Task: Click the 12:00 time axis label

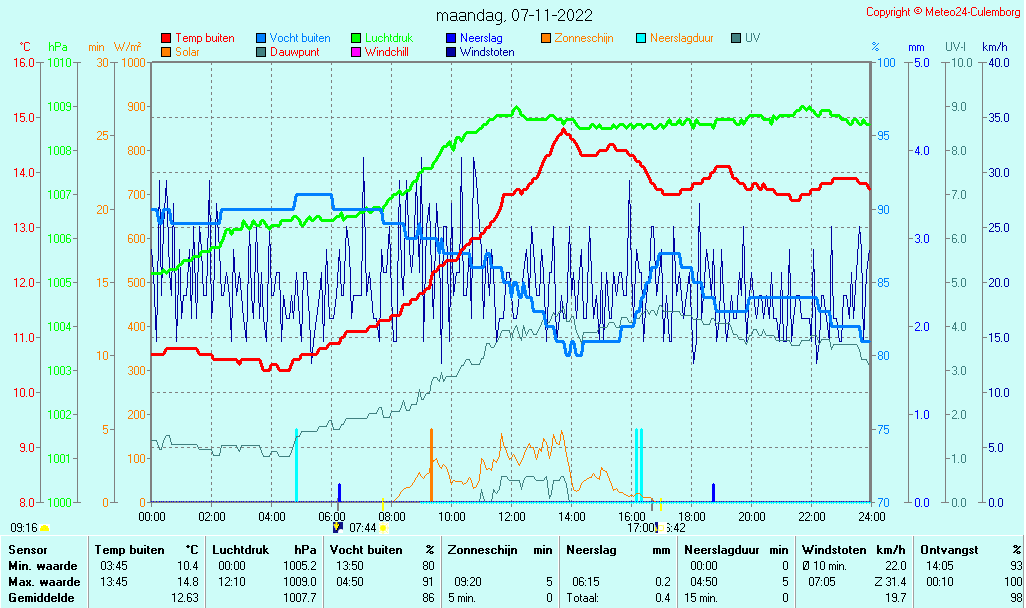Action: [512, 516]
